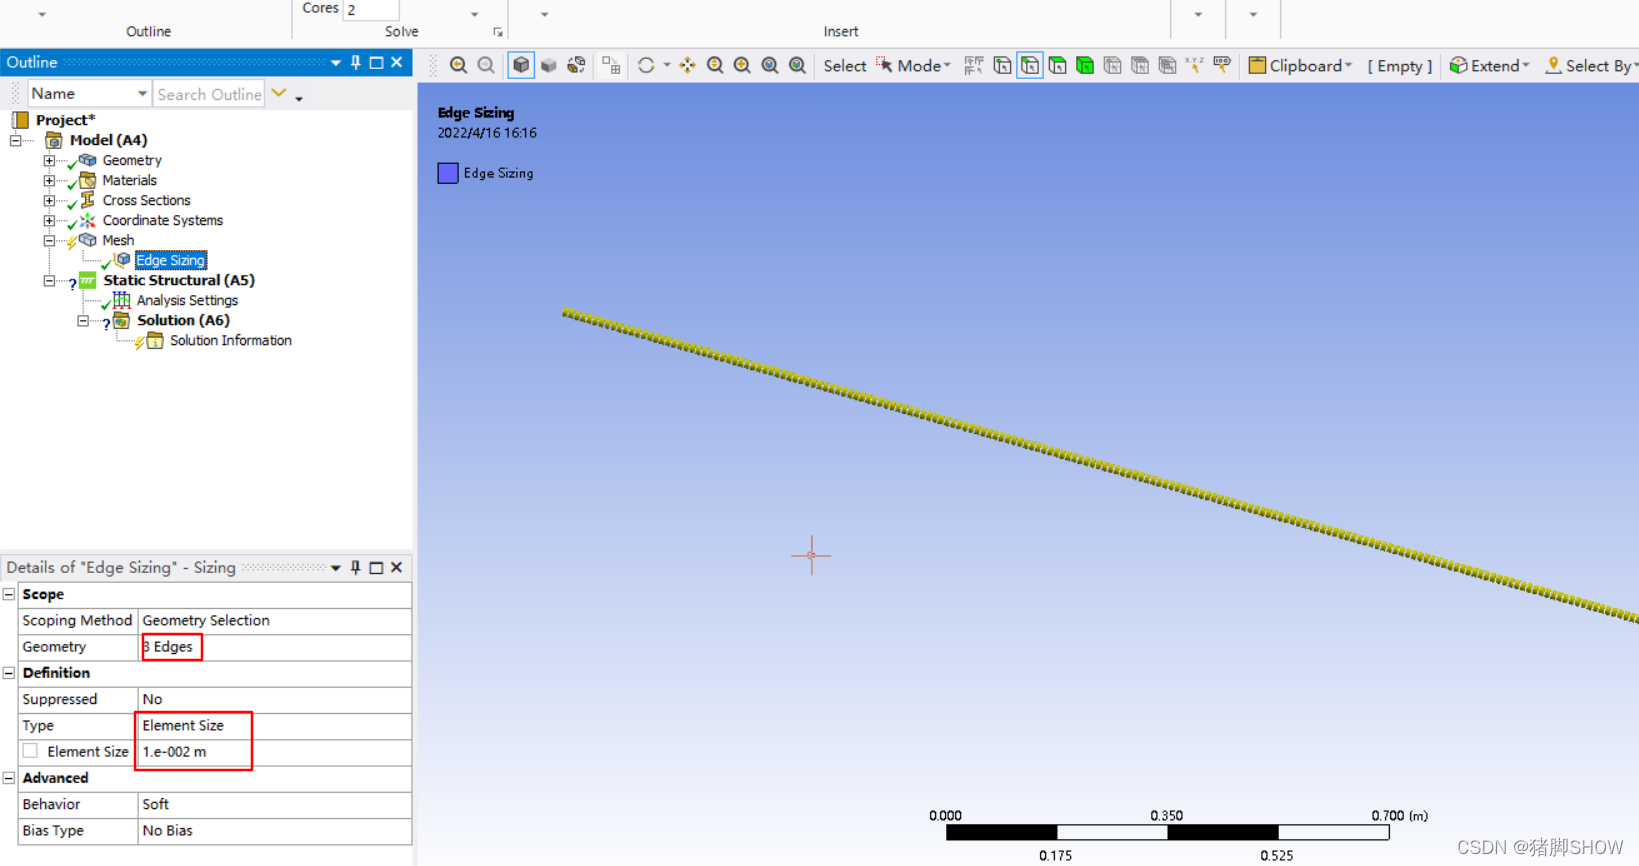Click the Analysis Settings icon
The image size is (1639, 866).
tap(122, 300)
